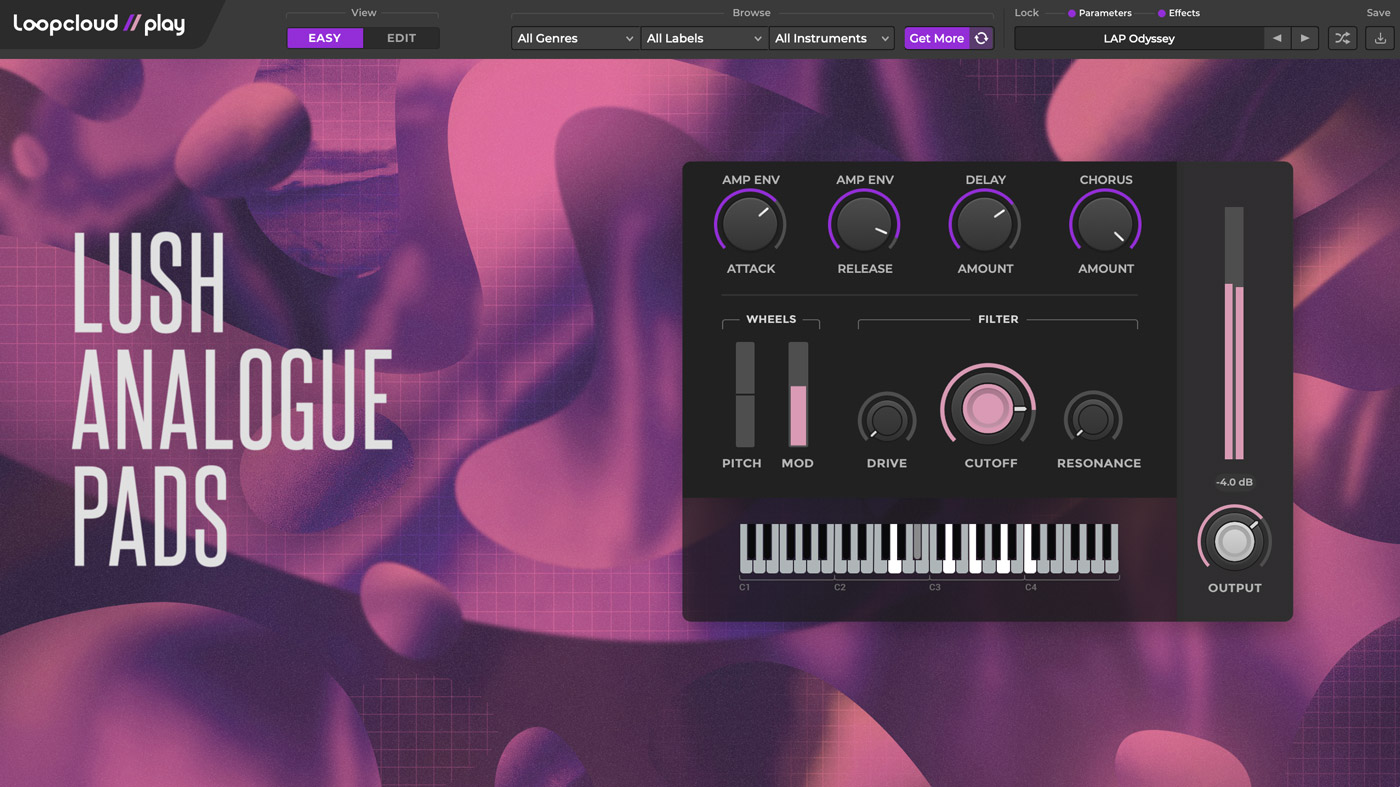
Task: Click the Amp Env Release knob
Action: coord(864,224)
